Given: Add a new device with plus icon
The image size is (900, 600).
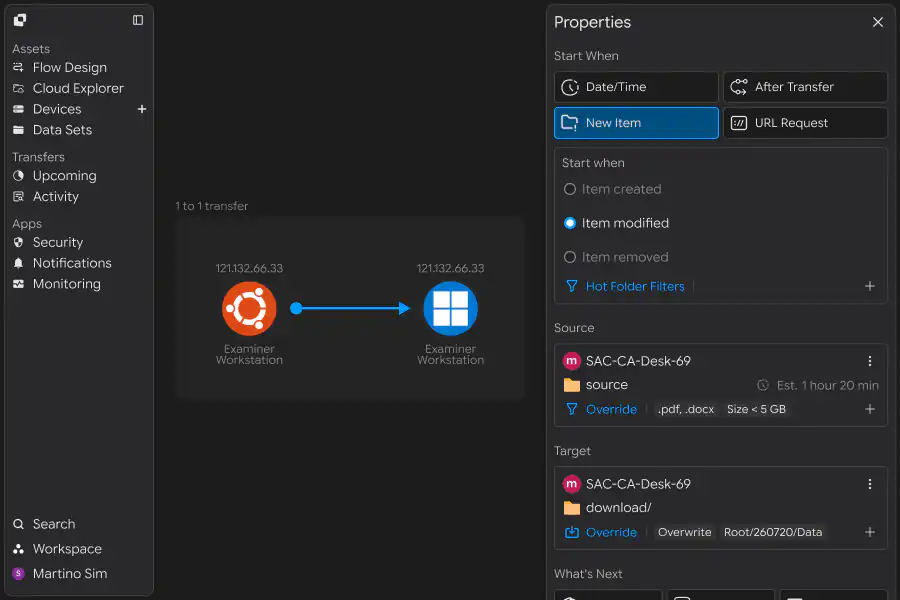Looking at the screenshot, I should click(142, 109).
